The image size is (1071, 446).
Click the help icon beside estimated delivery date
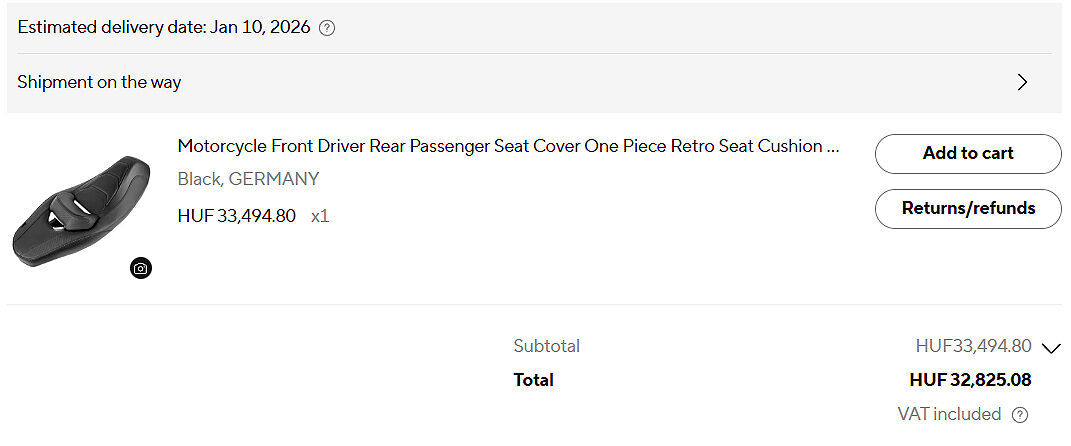(x=327, y=28)
